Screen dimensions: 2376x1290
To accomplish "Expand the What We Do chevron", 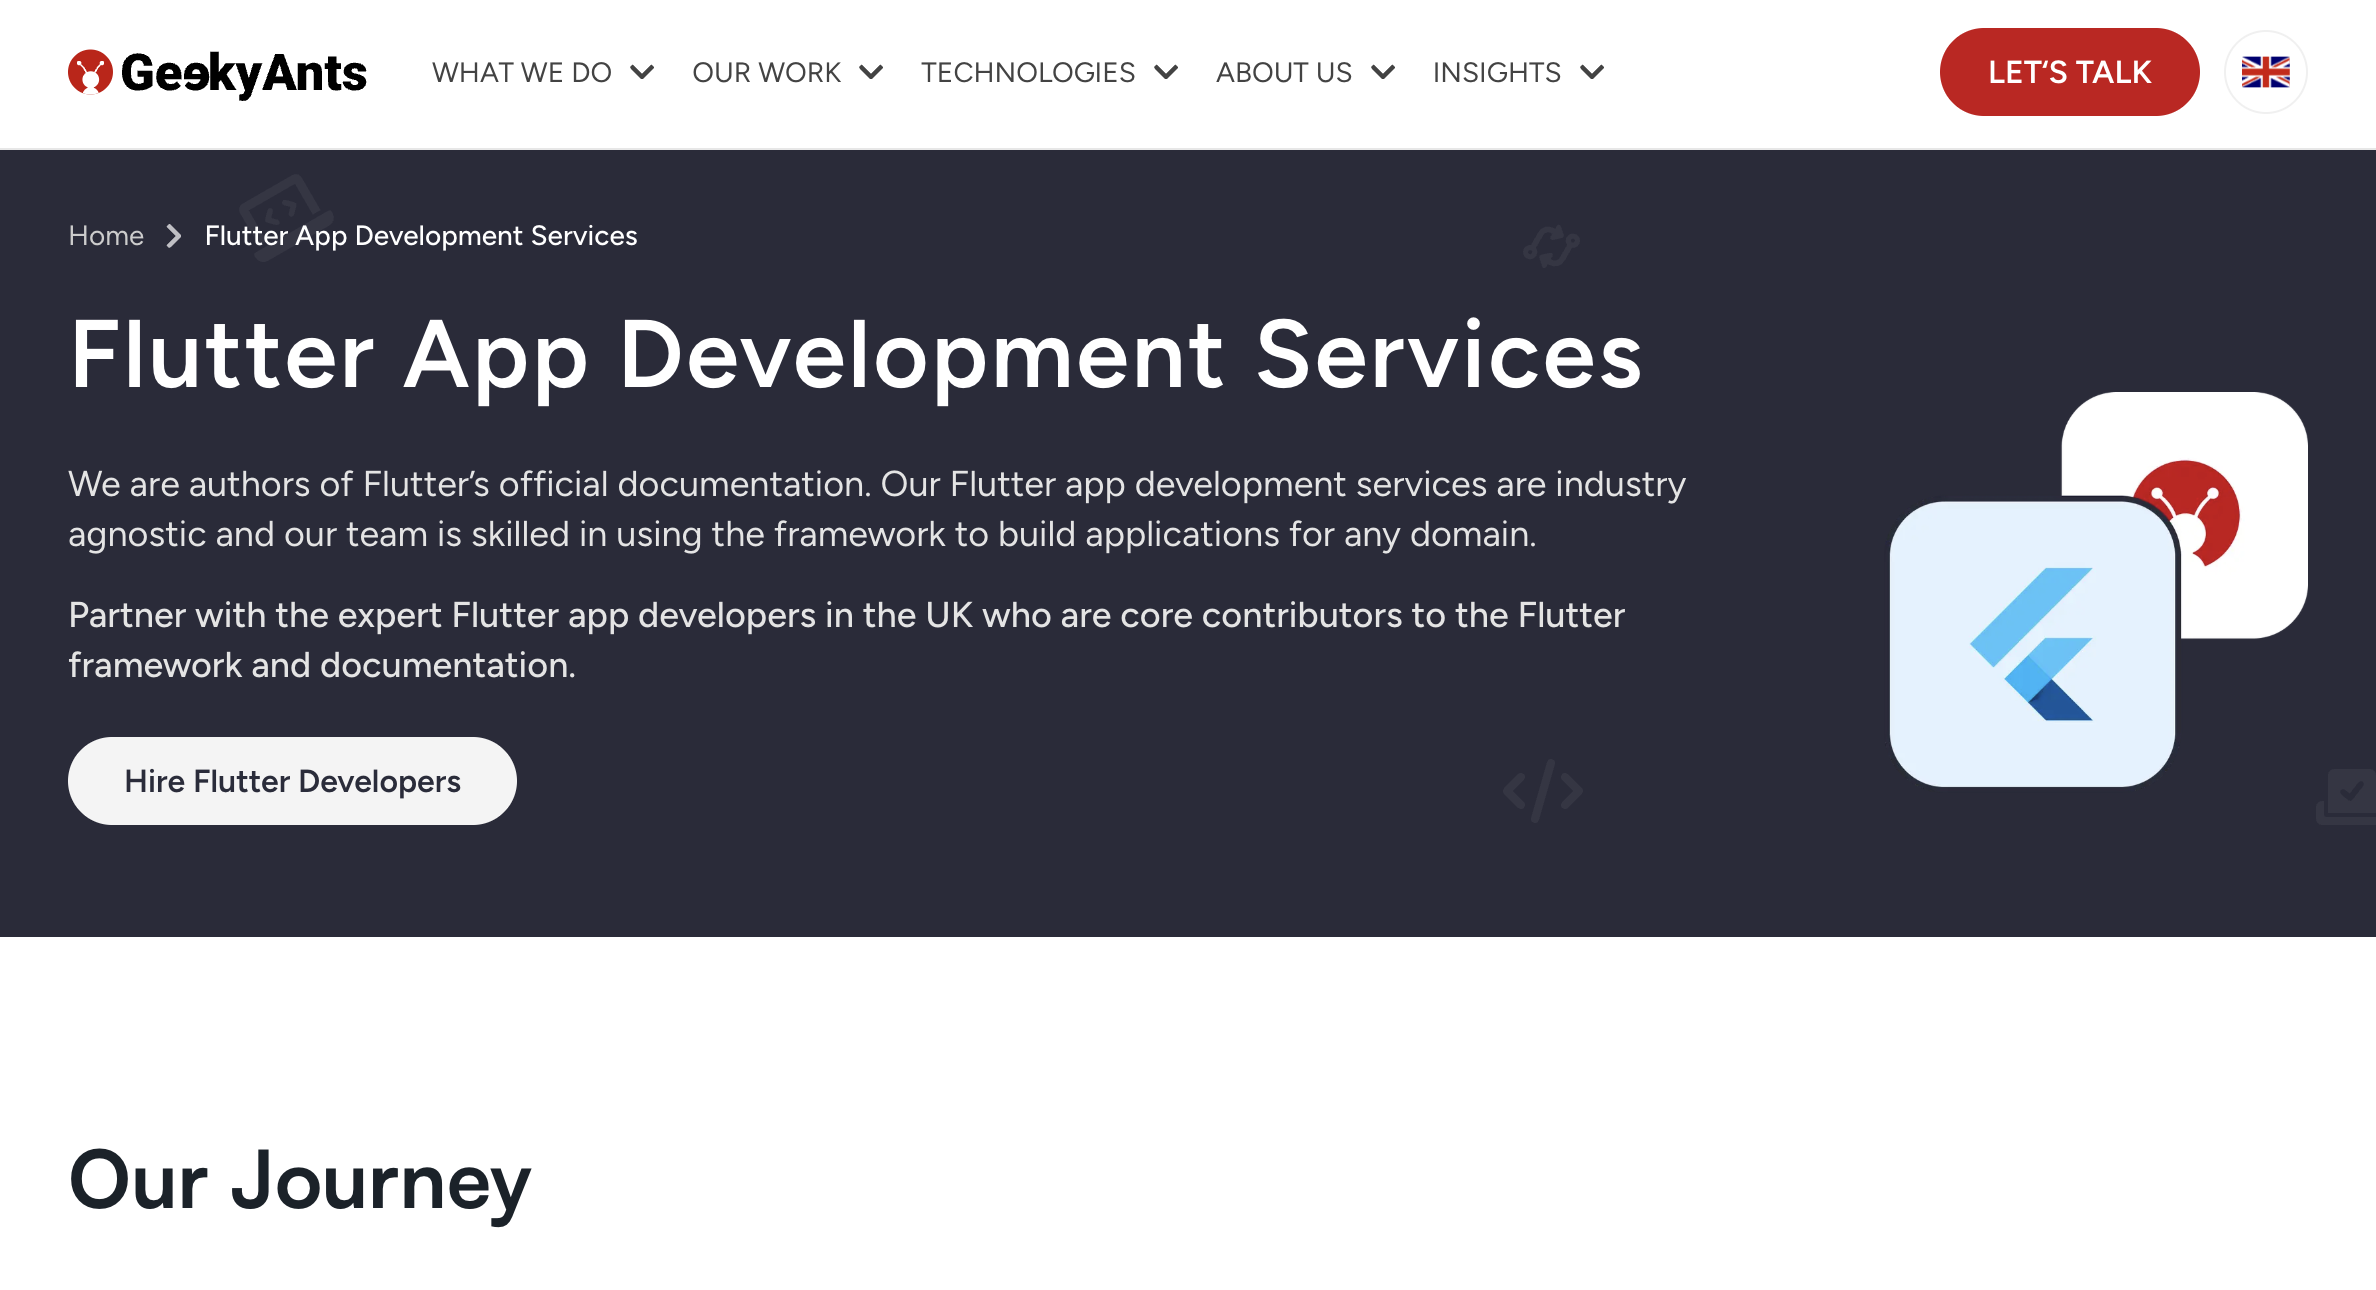I will [x=642, y=72].
